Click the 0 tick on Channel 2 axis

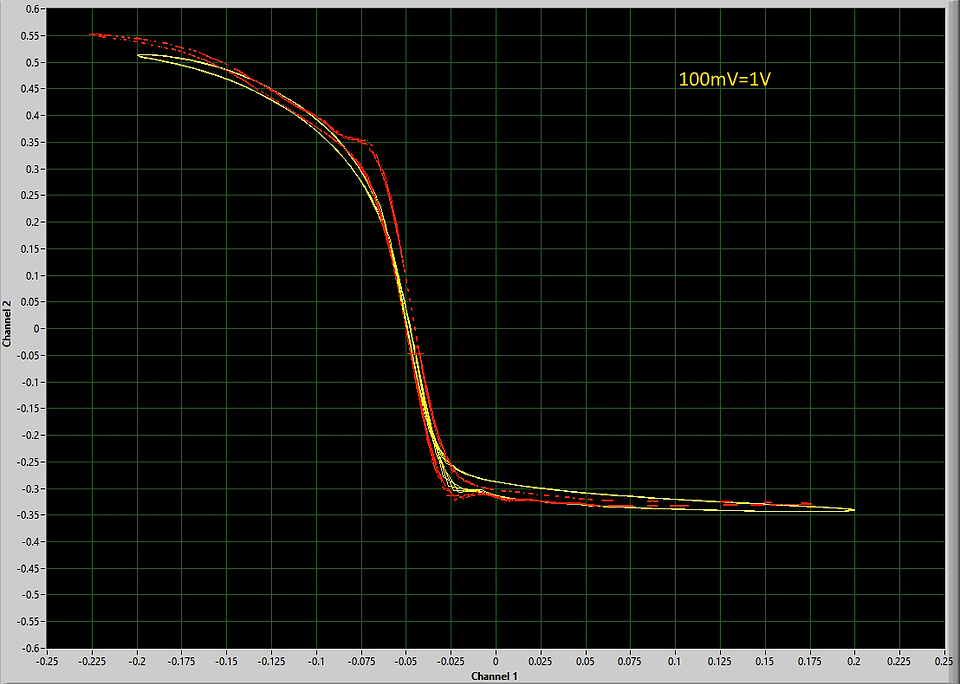coord(36,329)
